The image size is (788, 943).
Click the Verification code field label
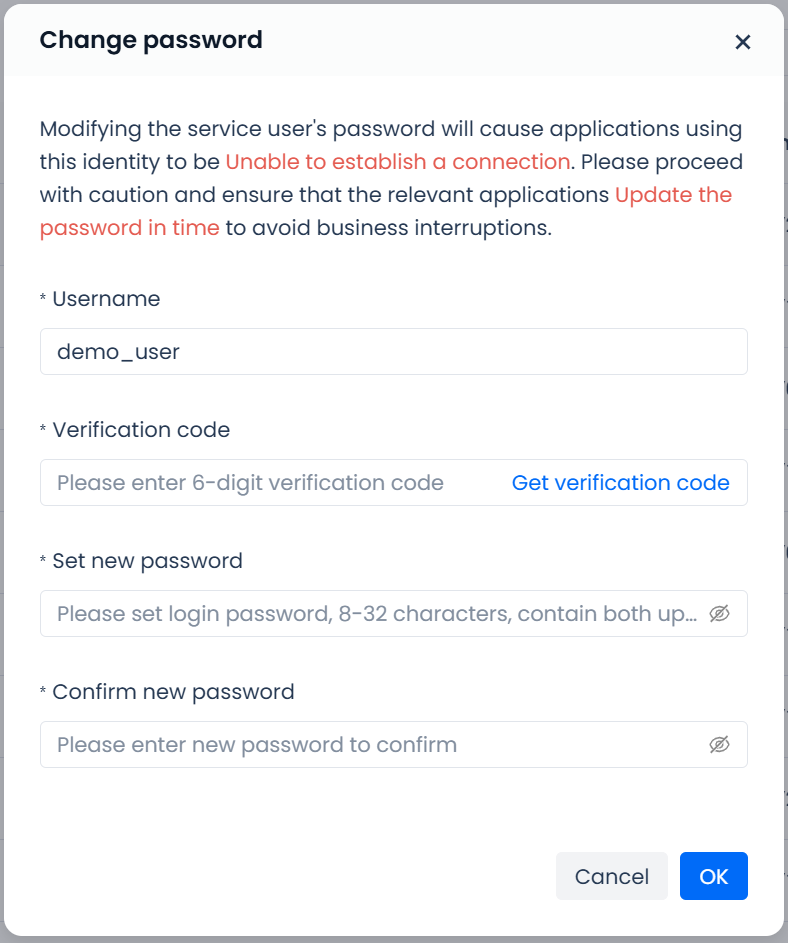pyautogui.click(x=141, y=430)
